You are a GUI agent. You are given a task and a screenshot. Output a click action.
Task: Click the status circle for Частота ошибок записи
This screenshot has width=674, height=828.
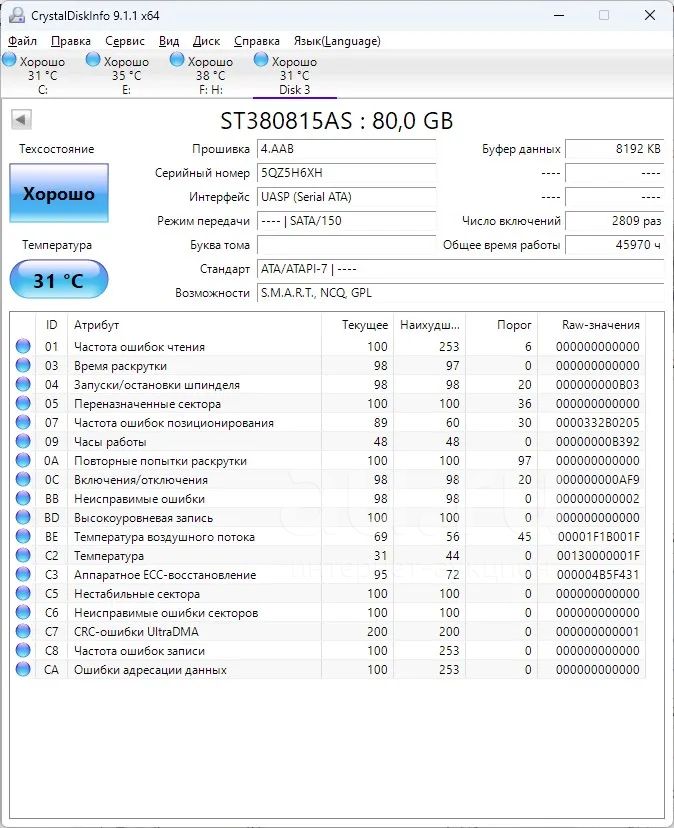[x=23, y=651]
